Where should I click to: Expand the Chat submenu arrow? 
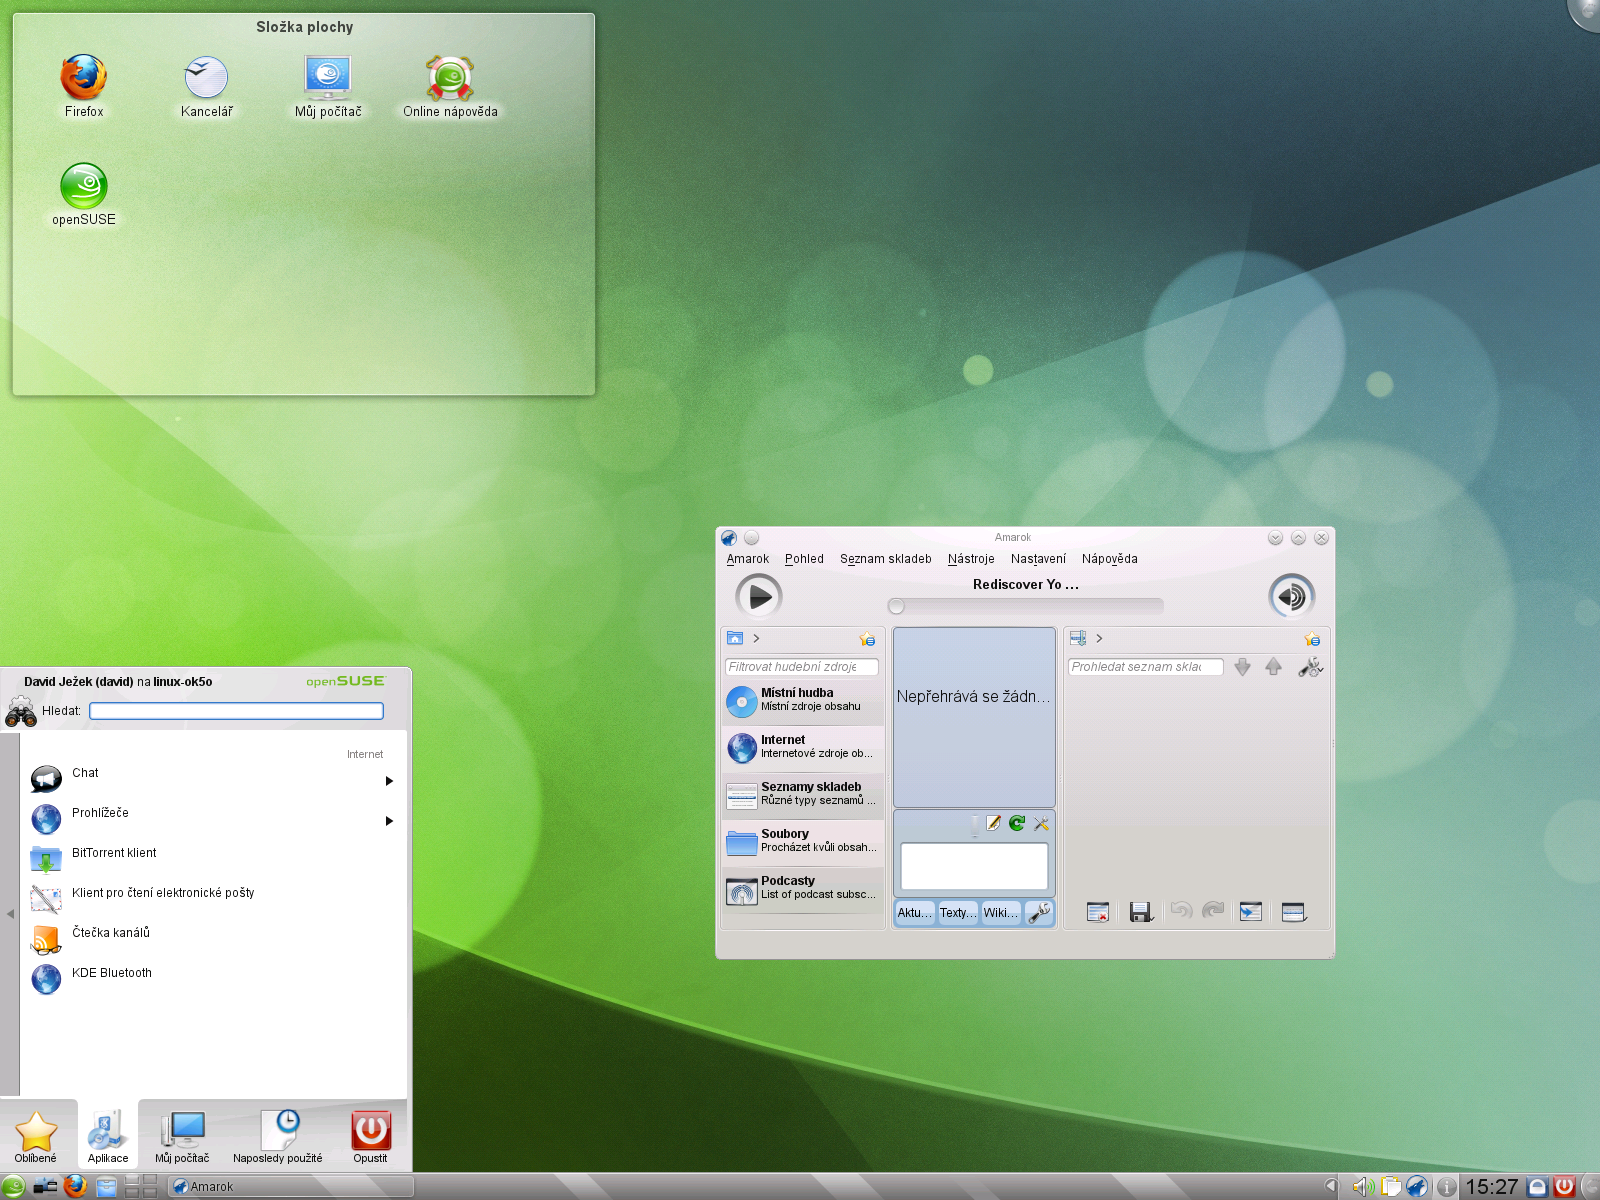(x=389, y=781)
